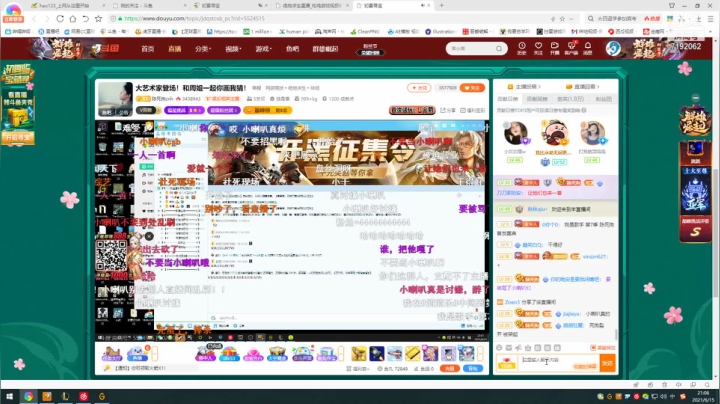720x404 pixels.
Task: Collapse the right floating sidebar minus button
Action: [696, 98]
